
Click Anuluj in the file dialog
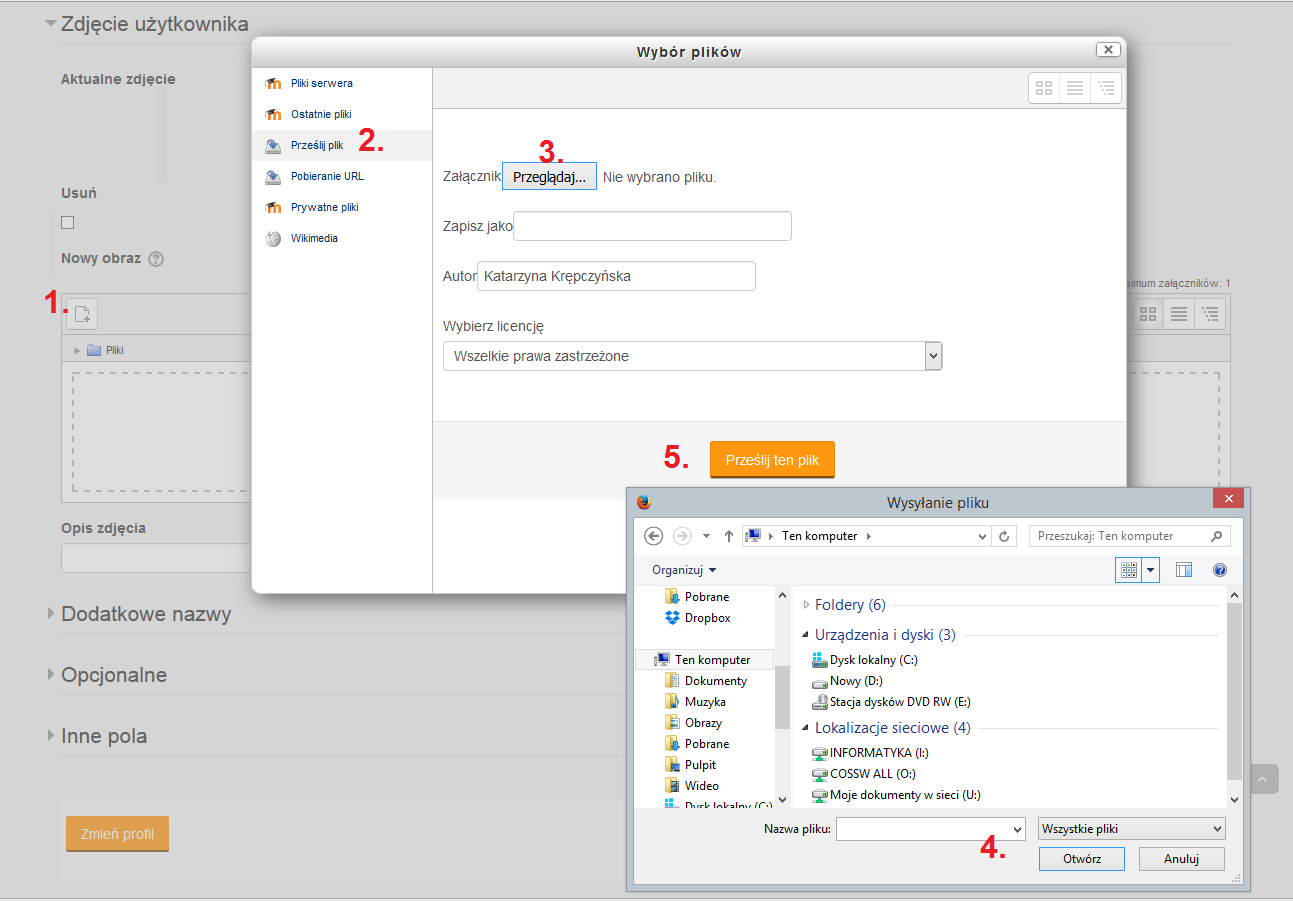pos(1181,859)
